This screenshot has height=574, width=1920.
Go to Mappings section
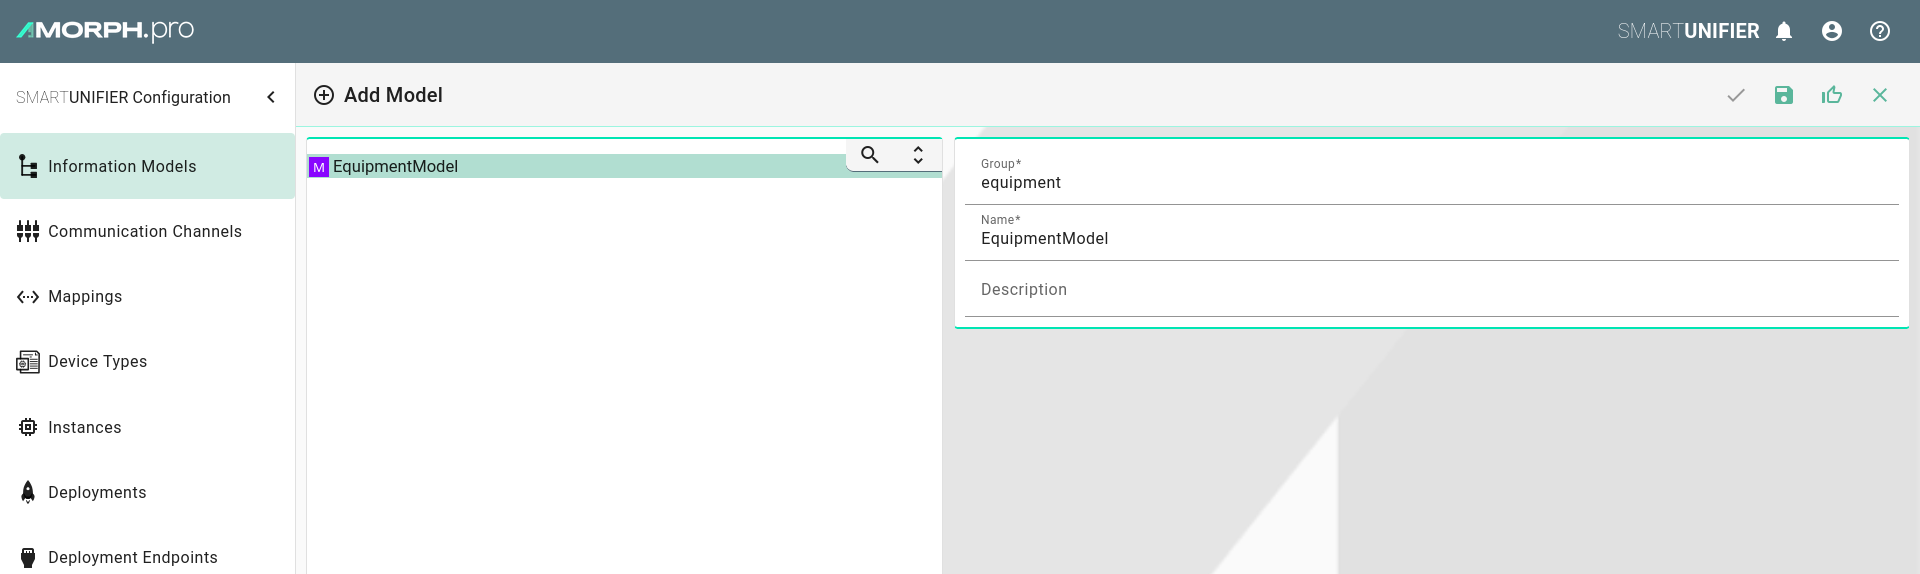[x=148, y=296]
